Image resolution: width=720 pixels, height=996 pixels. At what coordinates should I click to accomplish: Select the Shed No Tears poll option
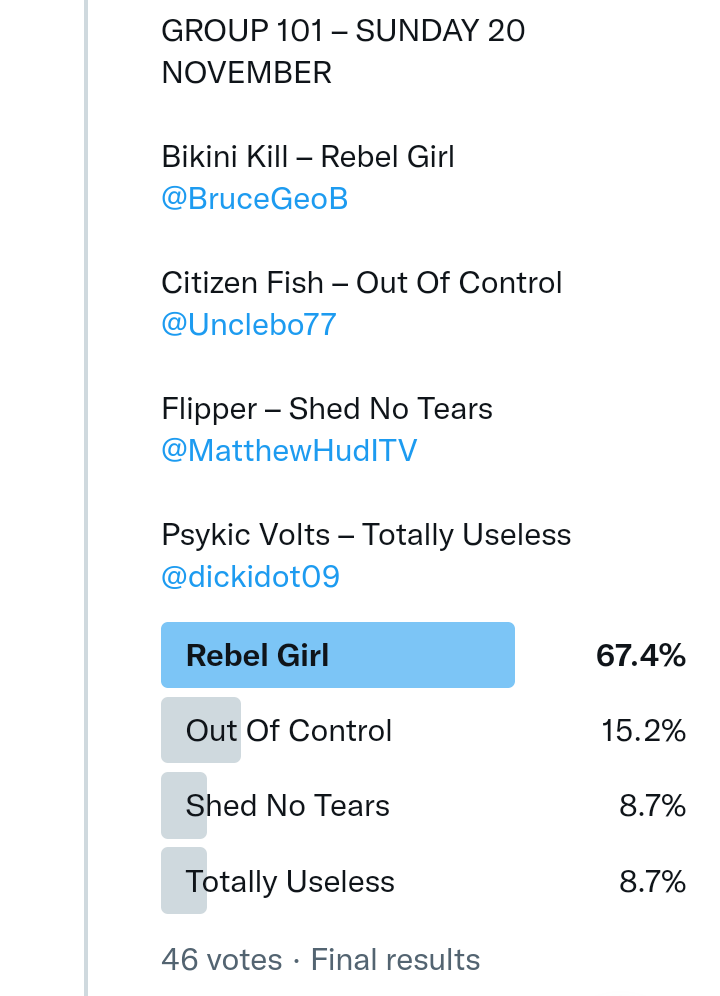click(287, 806)
